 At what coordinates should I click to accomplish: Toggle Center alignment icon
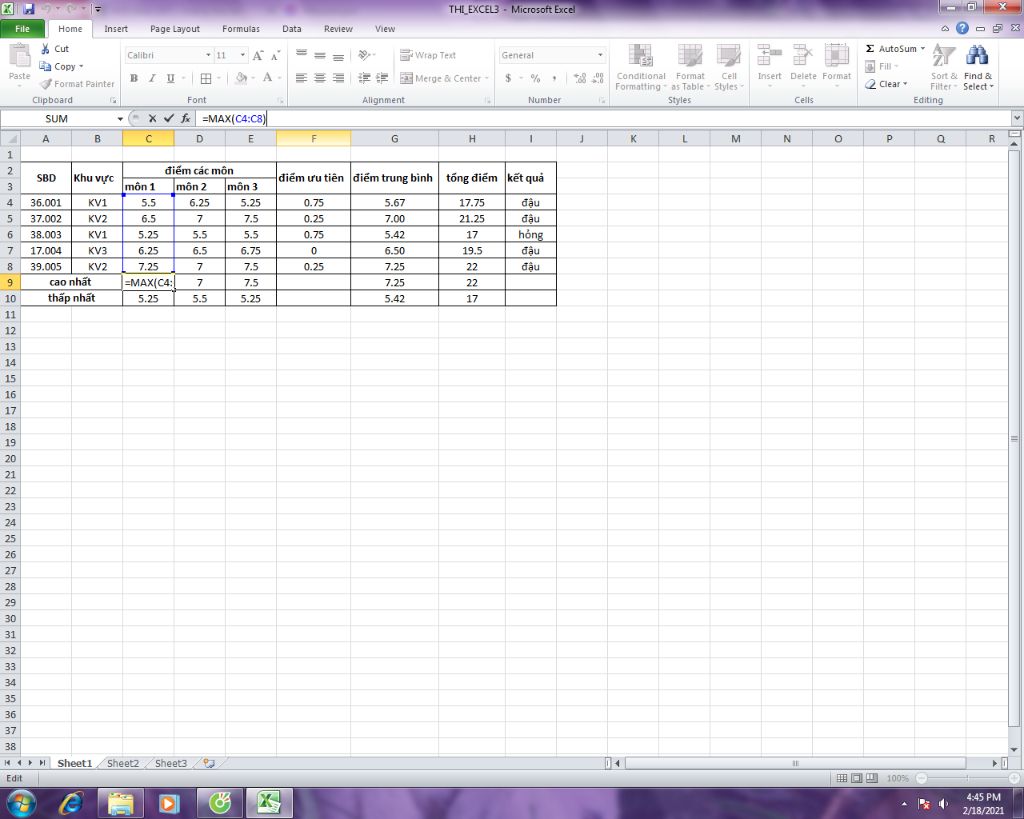pos(319,78)
